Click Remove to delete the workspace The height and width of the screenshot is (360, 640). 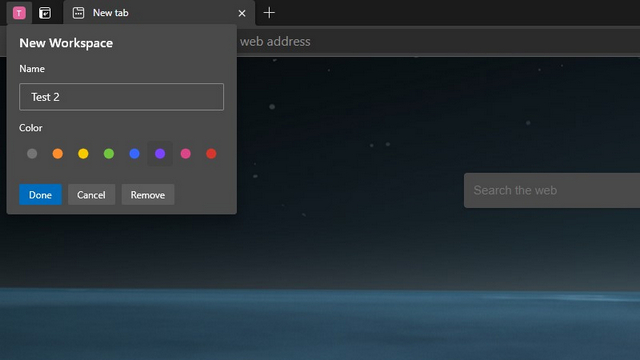tap(148, 195)
